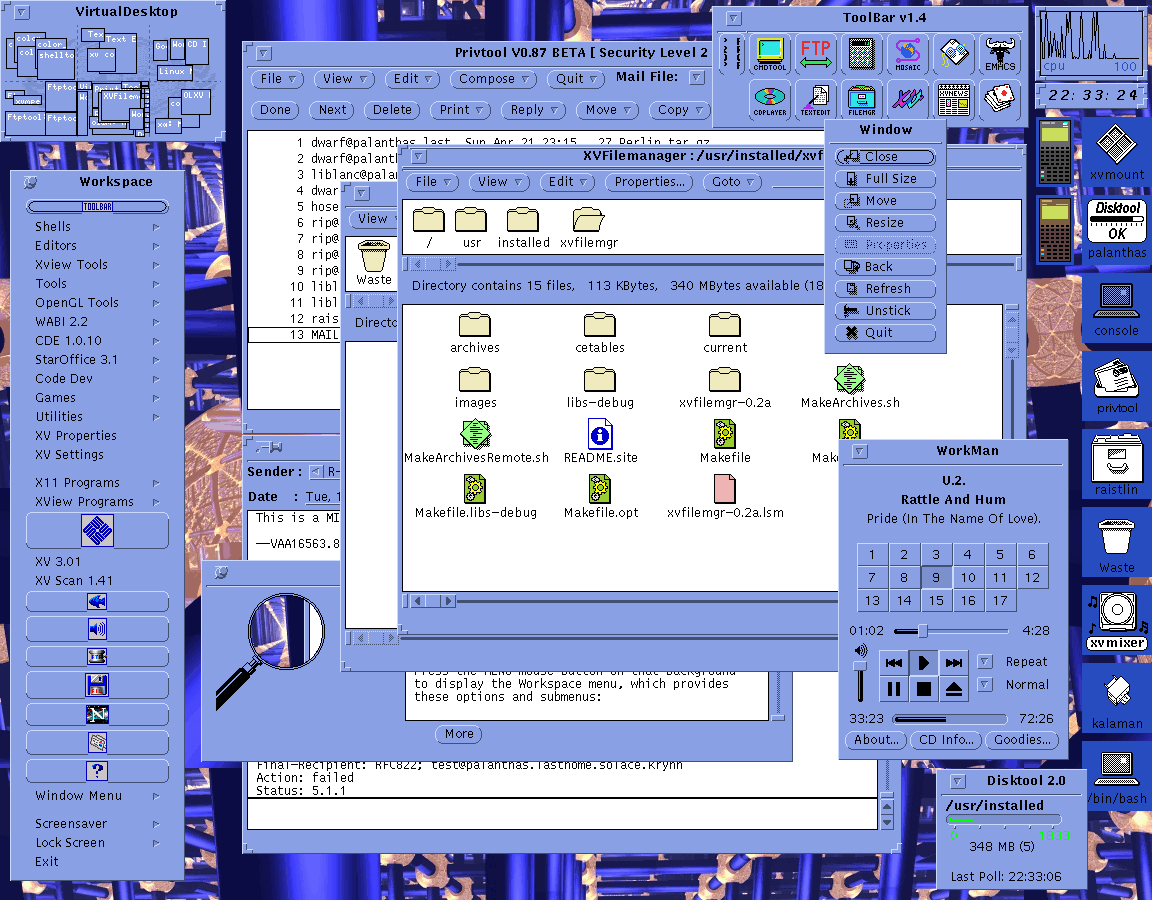The image size is (1152, 900).
Task: Choose Refresh in Window menu
Action: pos(885,289)
